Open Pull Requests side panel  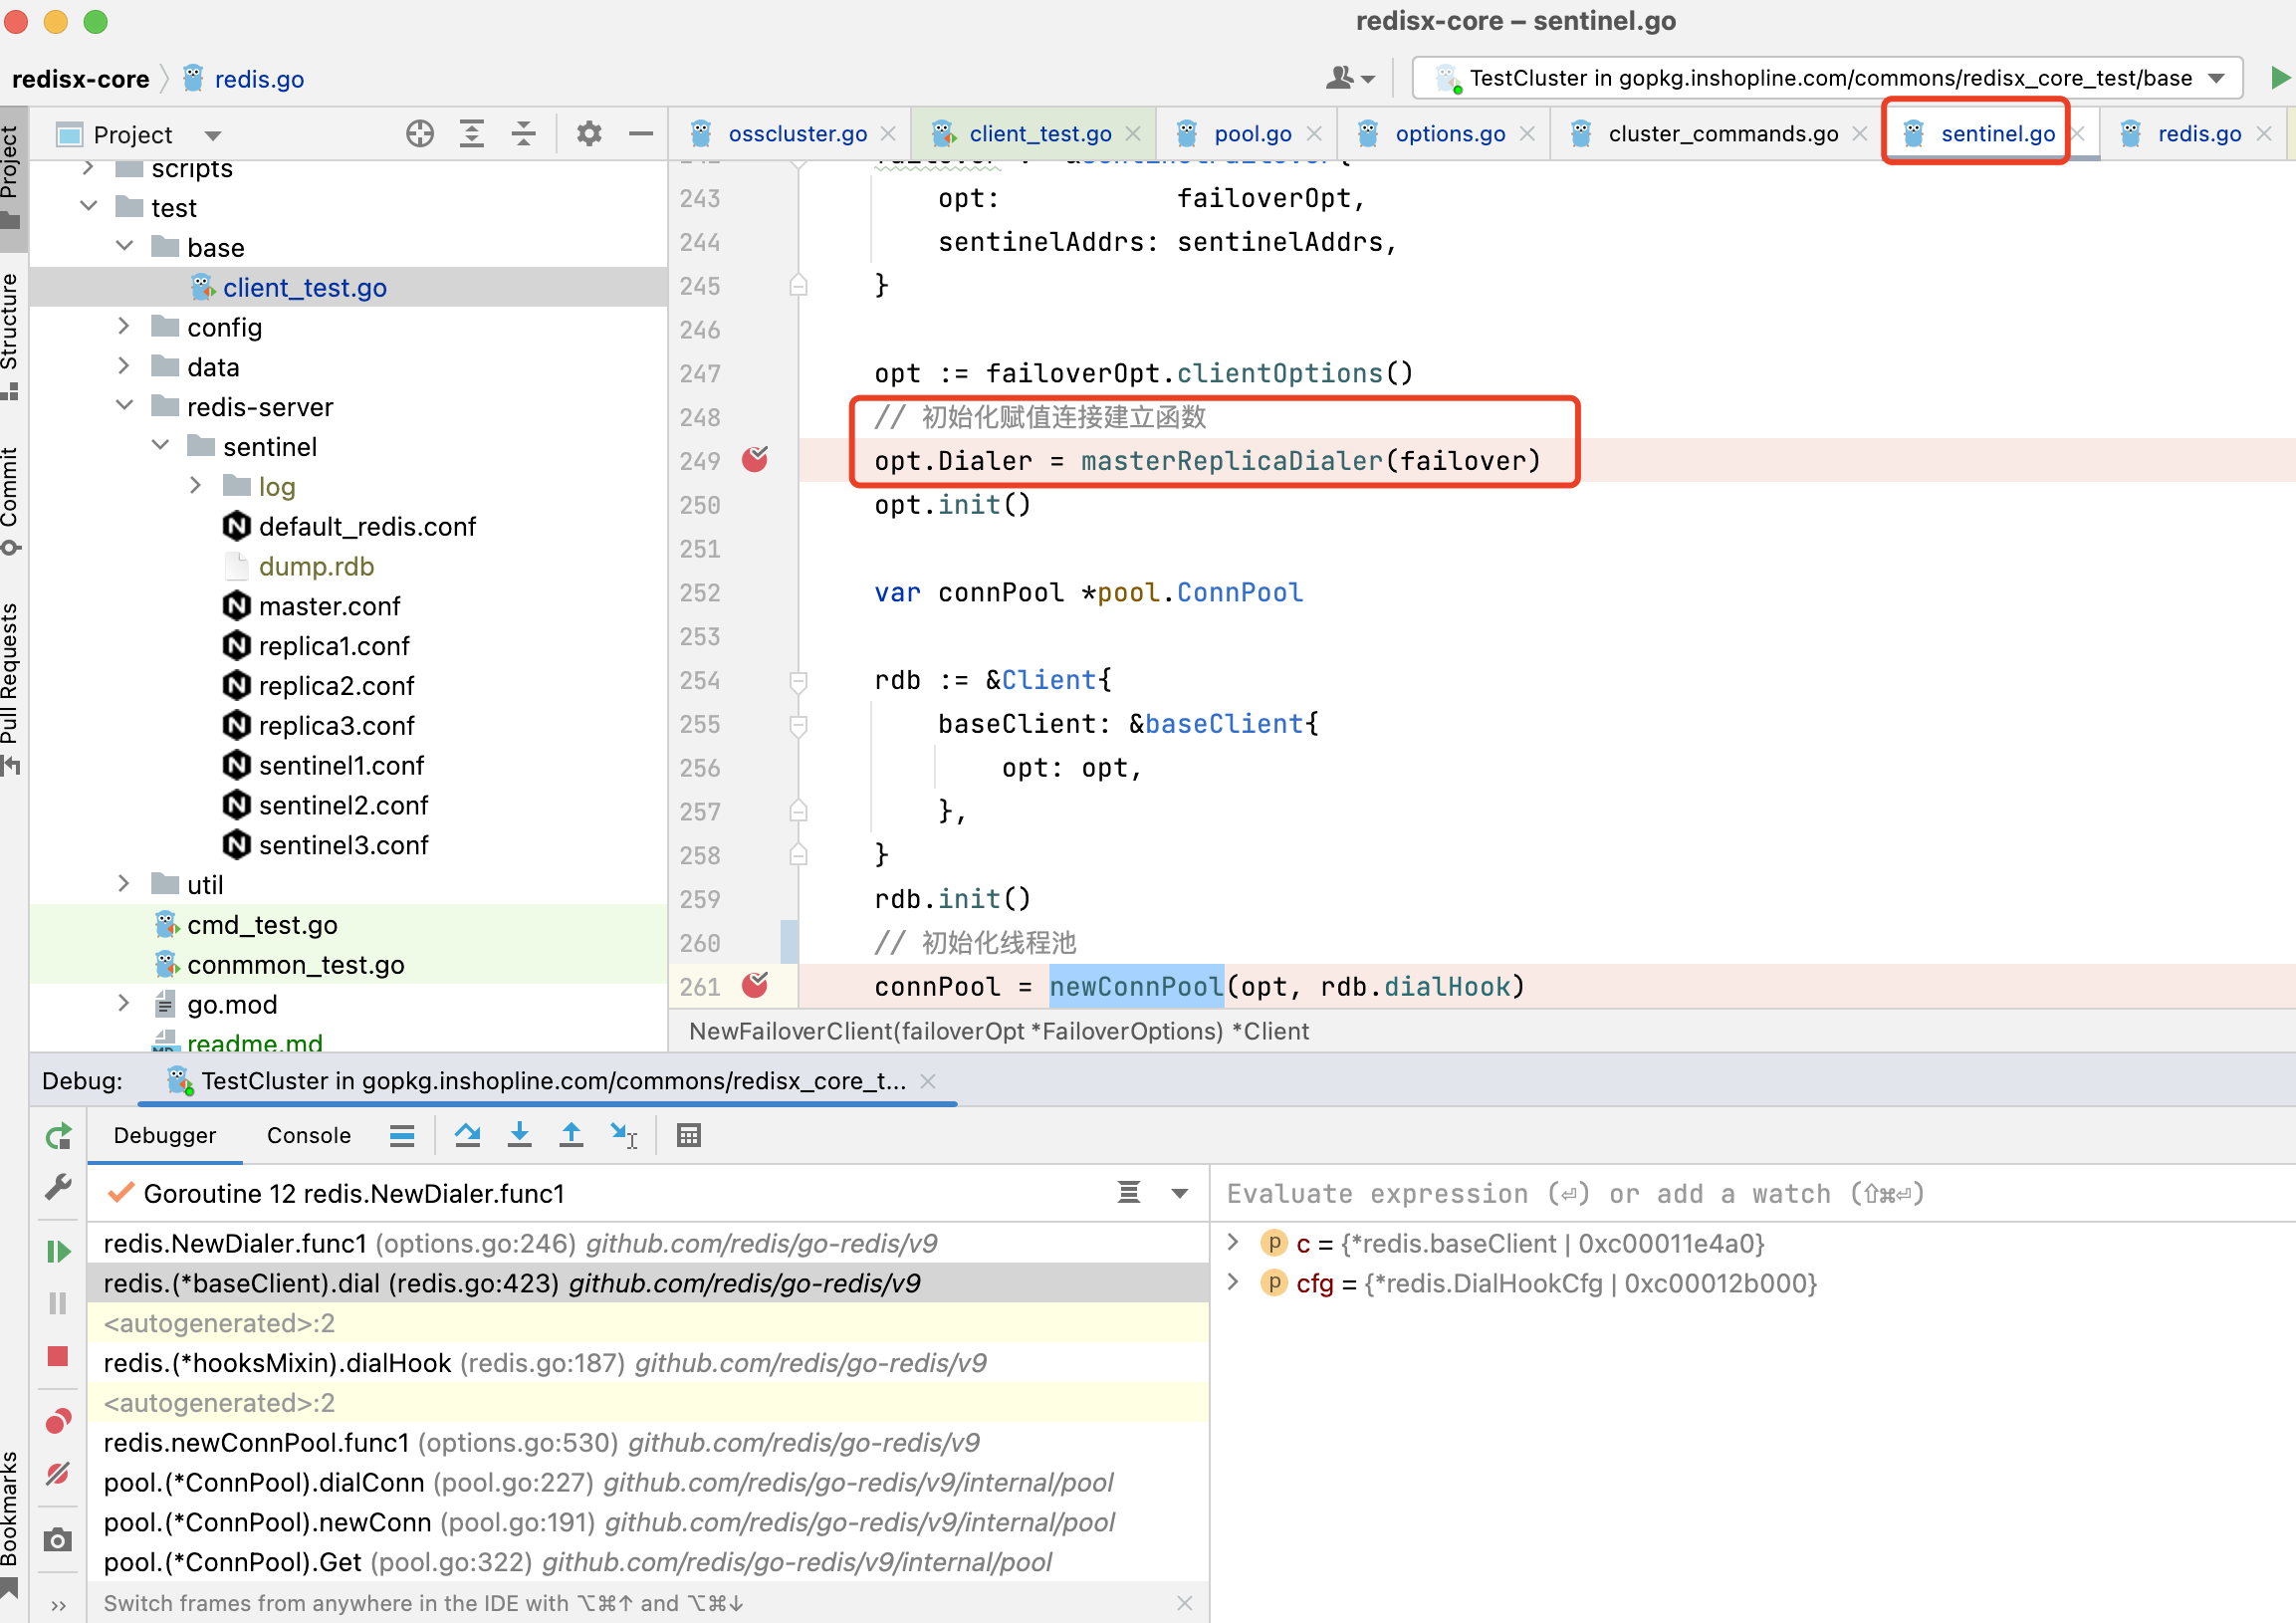[x=10, y=688]
